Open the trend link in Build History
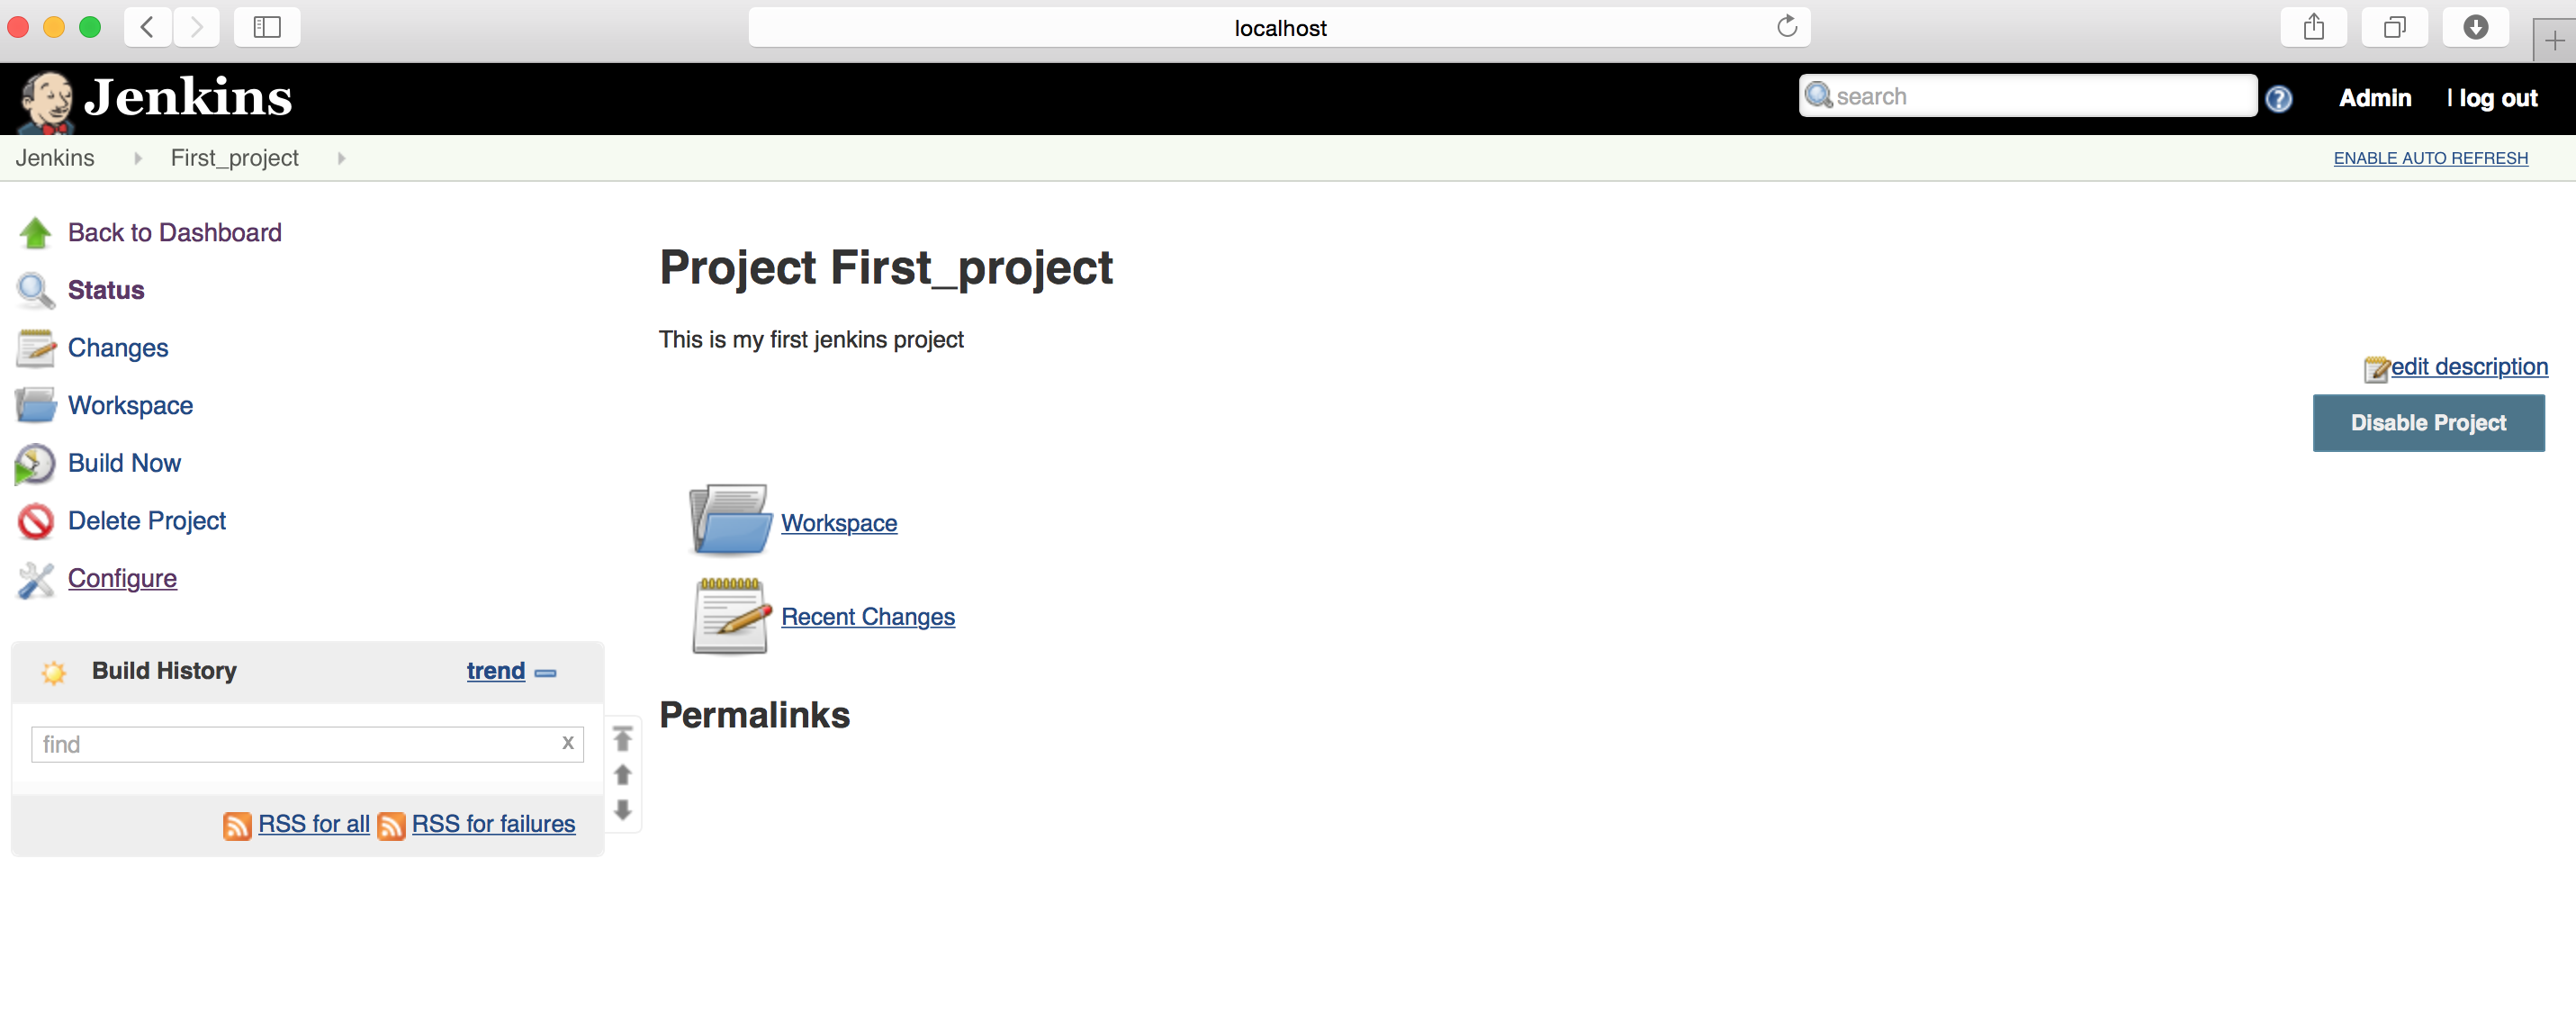This screenshot has width=2576, height=1030. click(496, 672)
